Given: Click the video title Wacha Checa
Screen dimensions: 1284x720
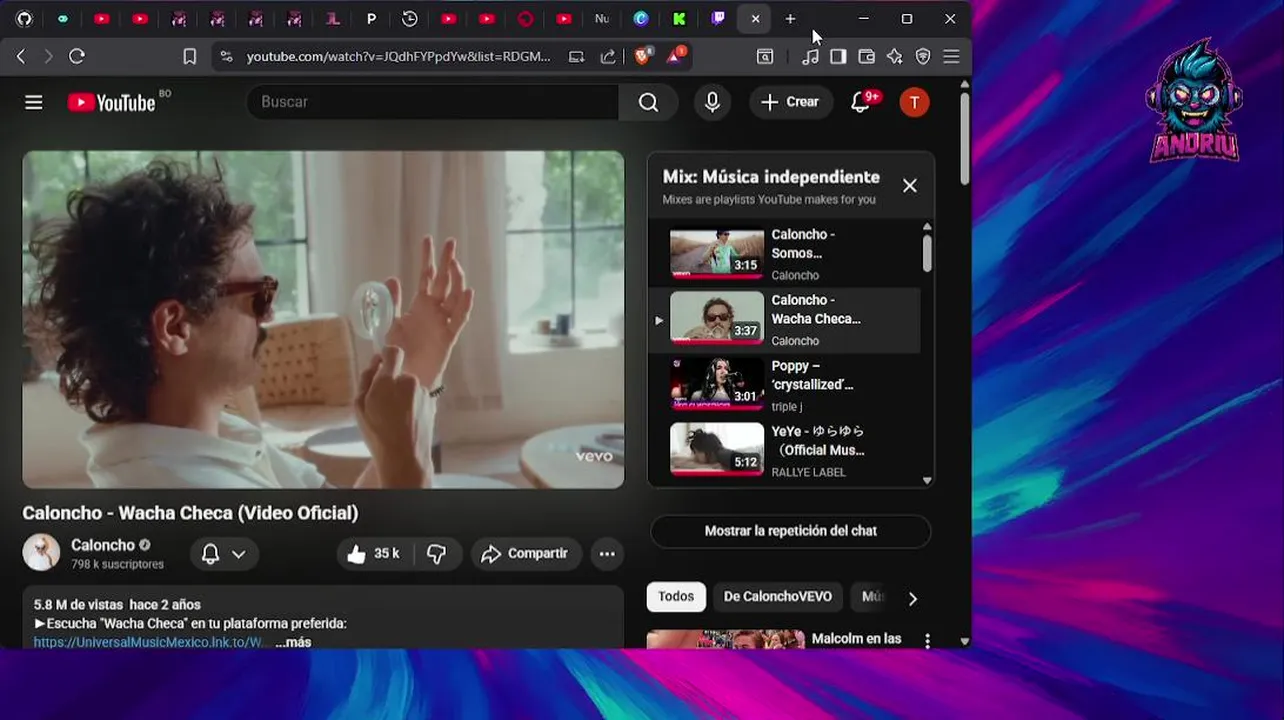Looking at the screenshot, I should [x=190, y=513].
